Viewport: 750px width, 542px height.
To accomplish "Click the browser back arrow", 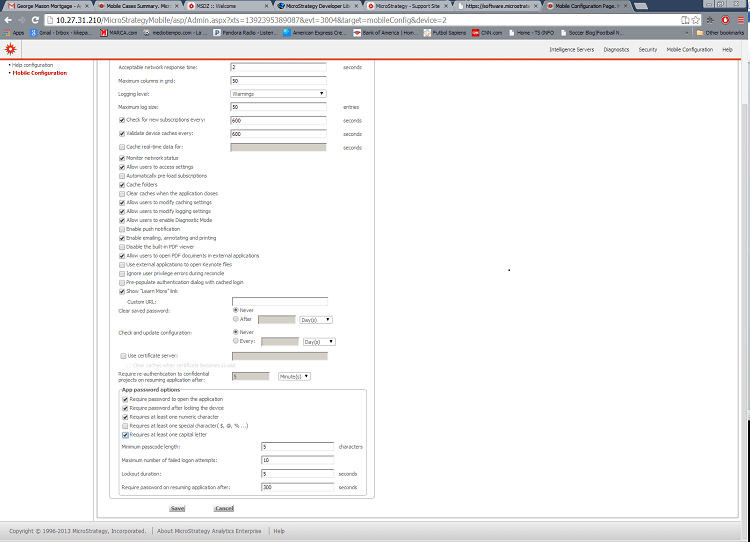I will click(x=7, y=20).
